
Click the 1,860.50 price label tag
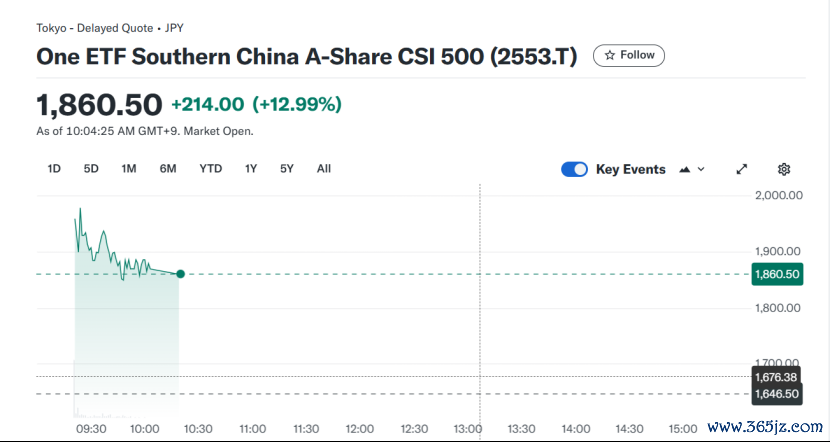pos(777,274)
